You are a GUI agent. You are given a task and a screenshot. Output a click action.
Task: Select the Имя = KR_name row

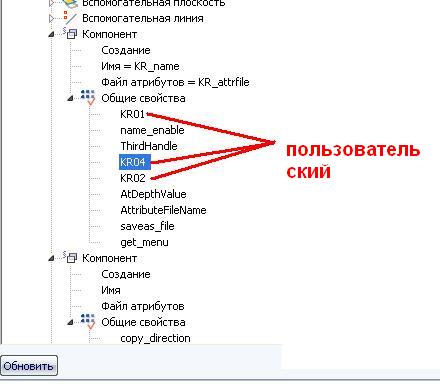pyautogui.click(x=140, y=66)
